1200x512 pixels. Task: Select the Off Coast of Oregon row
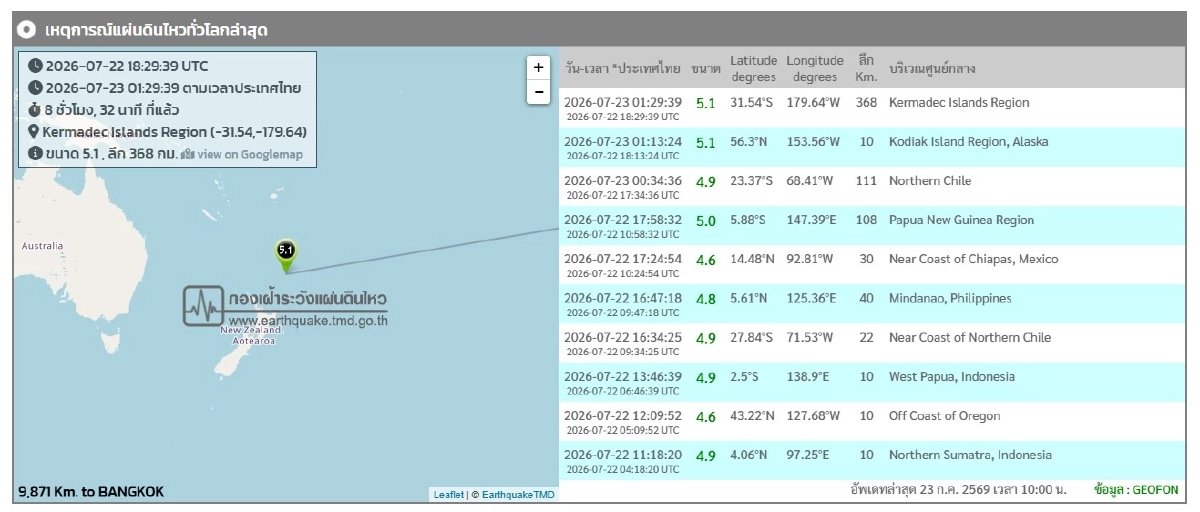[x=872, y=421]
